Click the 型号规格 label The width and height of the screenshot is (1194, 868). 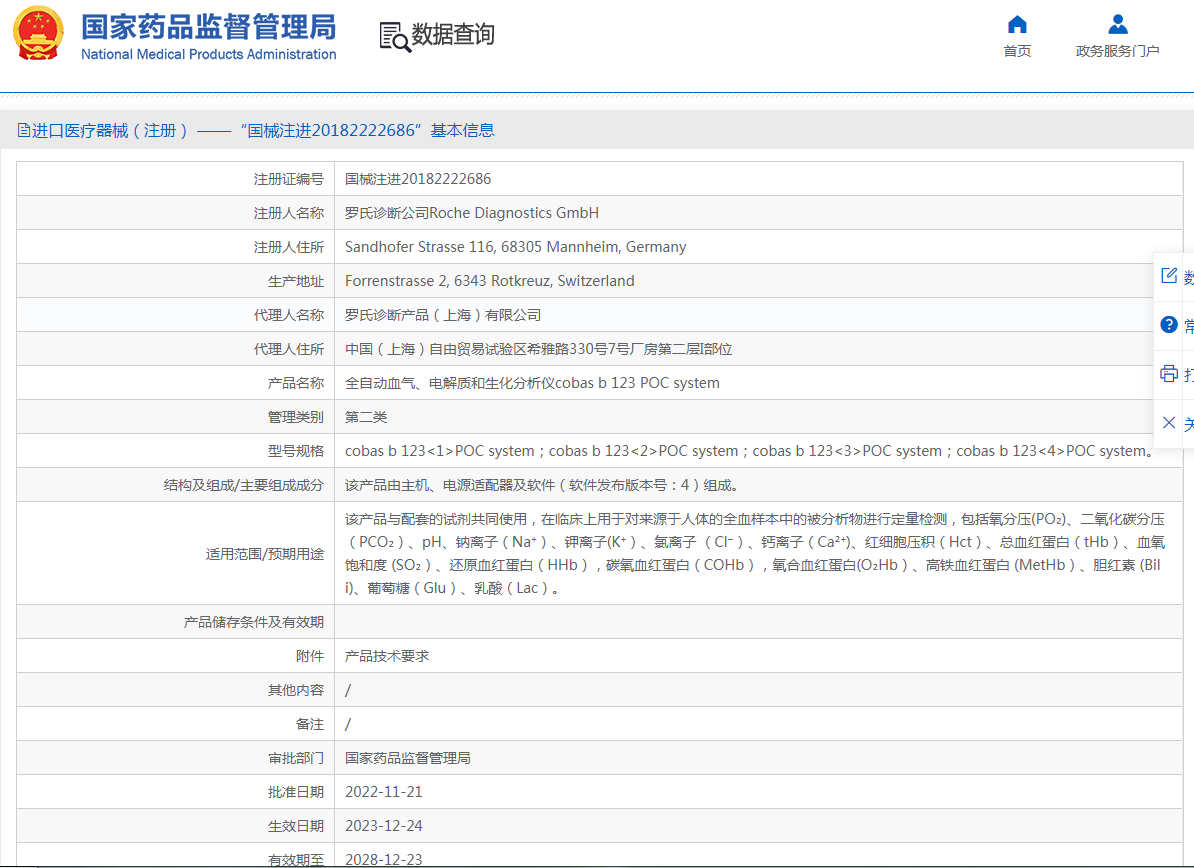[x=295, y=451]
